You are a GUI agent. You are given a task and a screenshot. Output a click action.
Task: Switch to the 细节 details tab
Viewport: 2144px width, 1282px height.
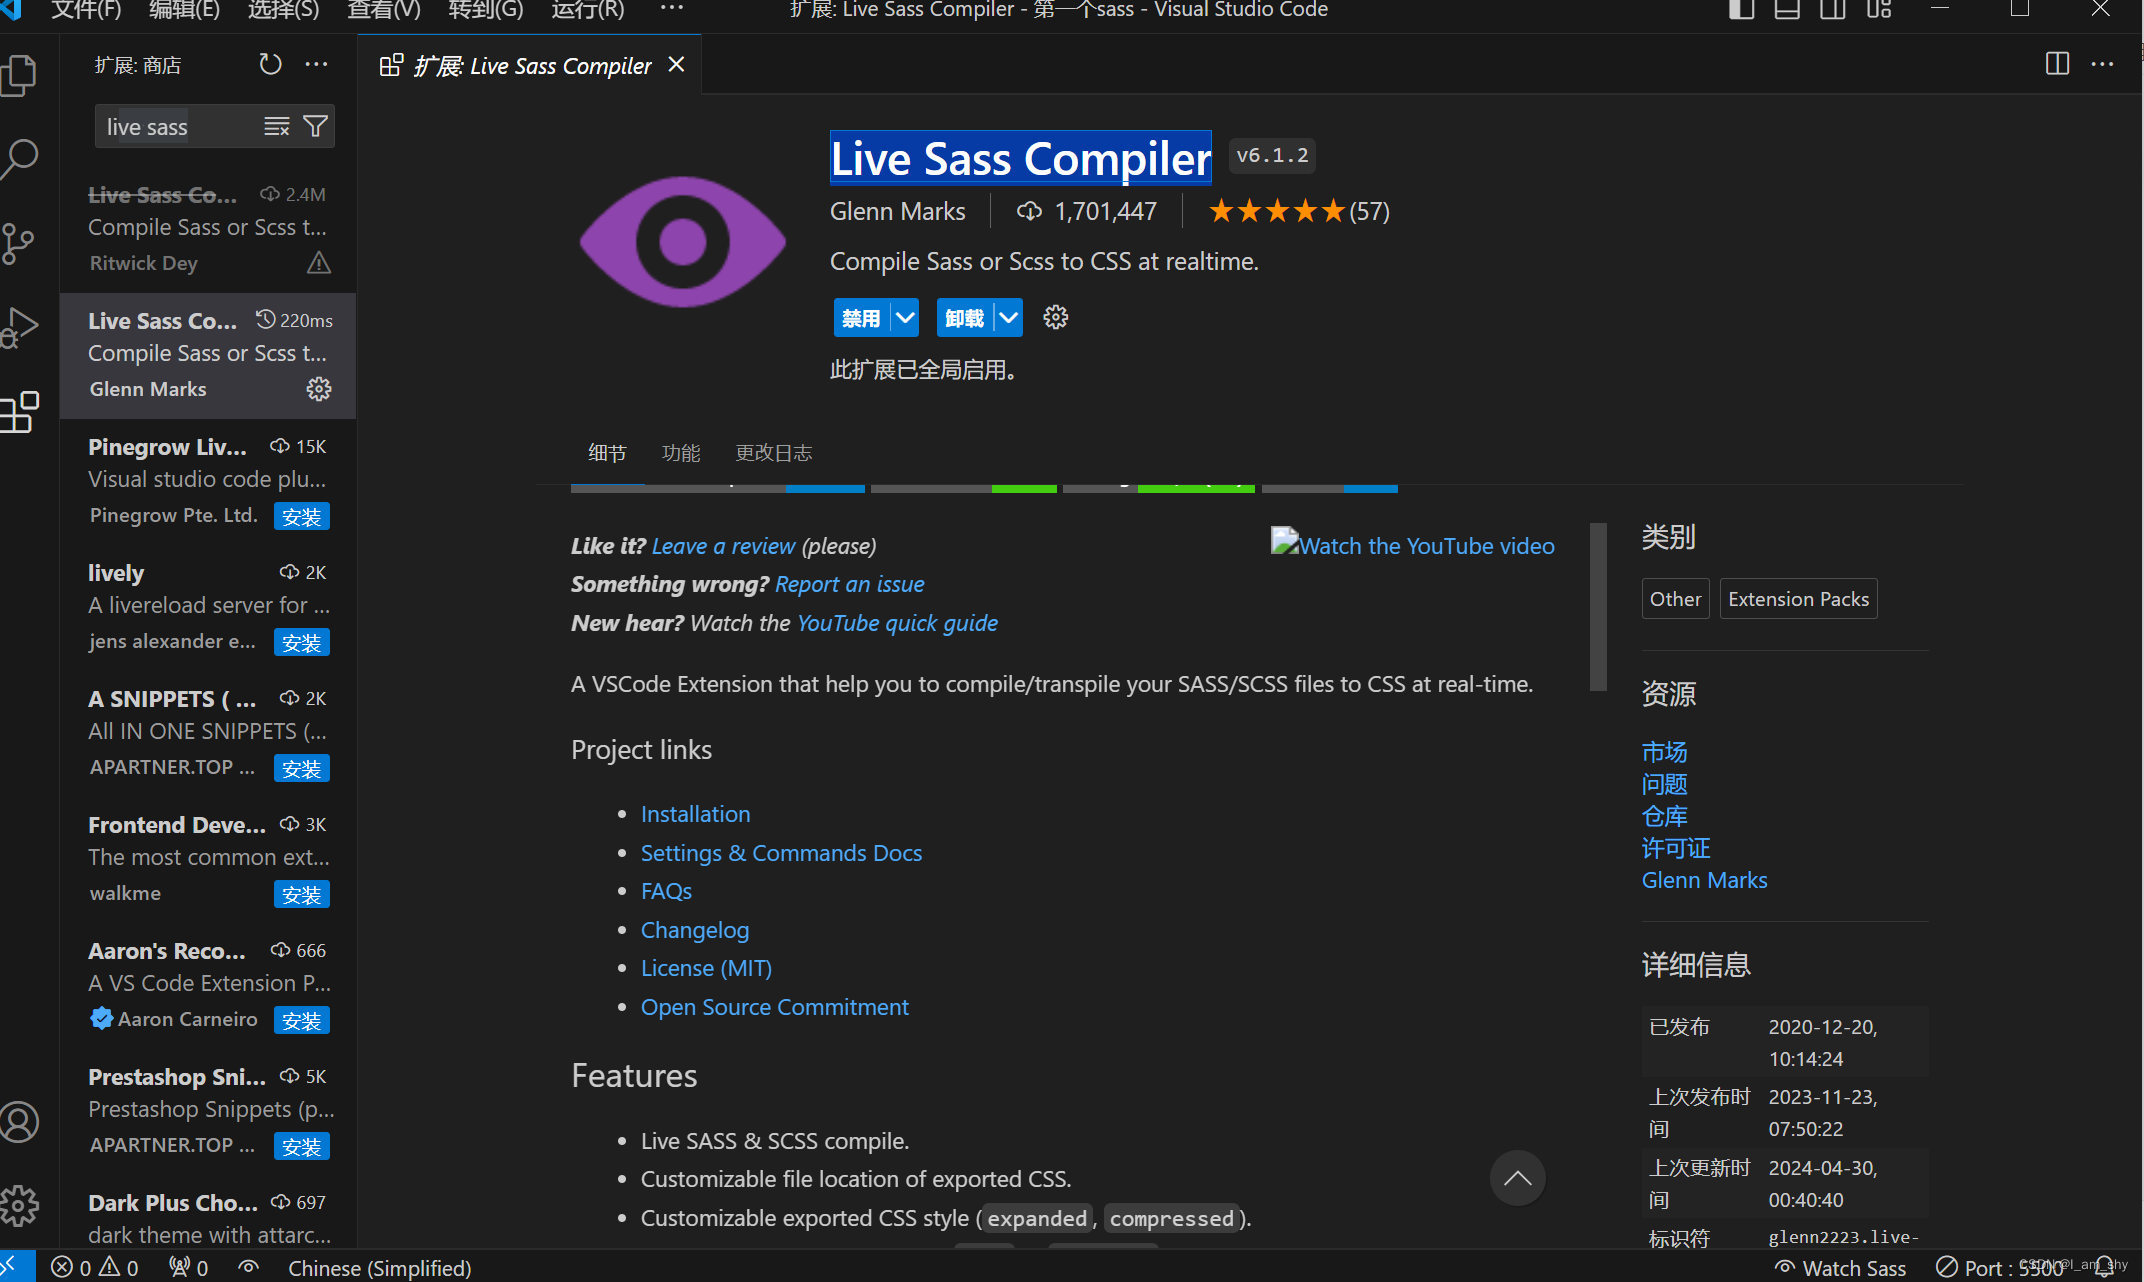607,453
